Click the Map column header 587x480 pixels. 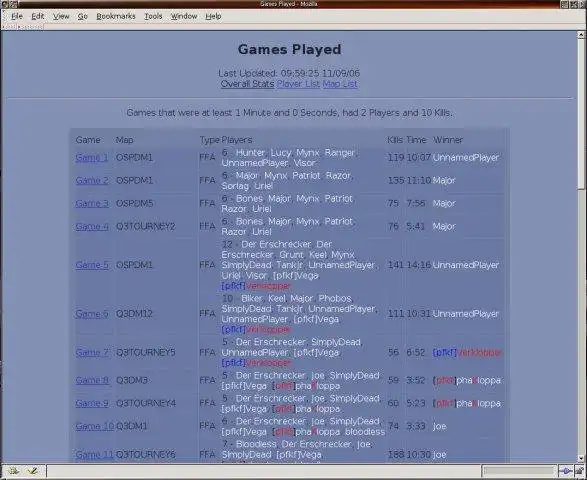point(124,140)
